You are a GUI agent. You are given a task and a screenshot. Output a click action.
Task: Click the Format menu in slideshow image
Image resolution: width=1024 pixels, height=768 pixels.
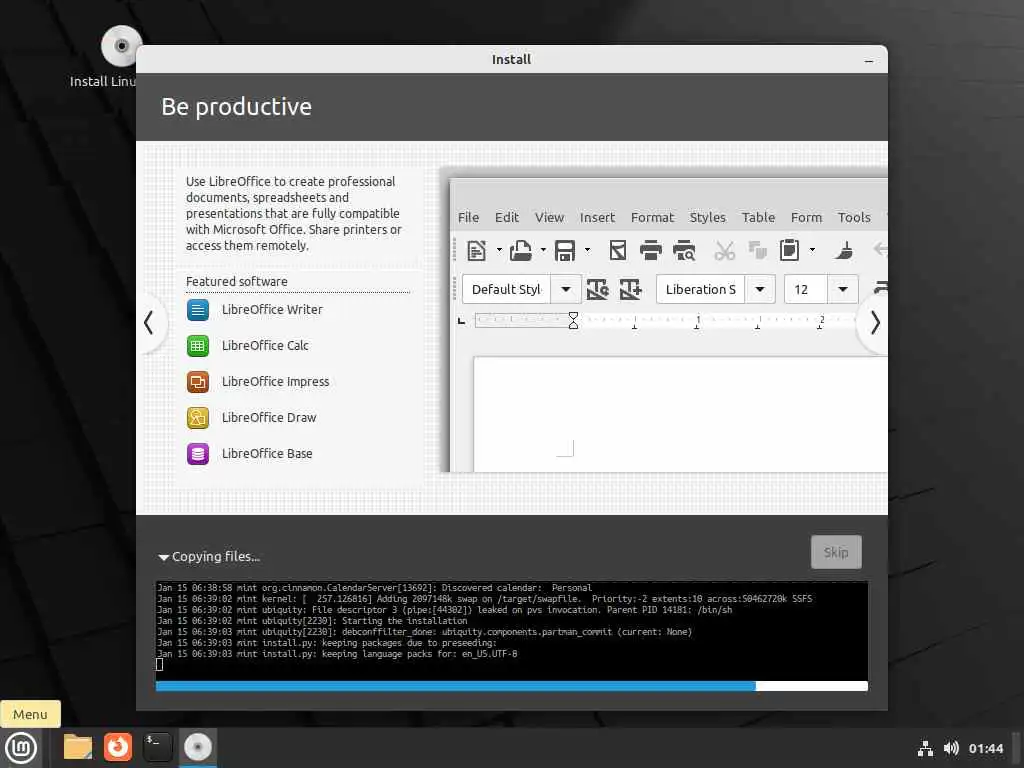click(x=652, y=217)
